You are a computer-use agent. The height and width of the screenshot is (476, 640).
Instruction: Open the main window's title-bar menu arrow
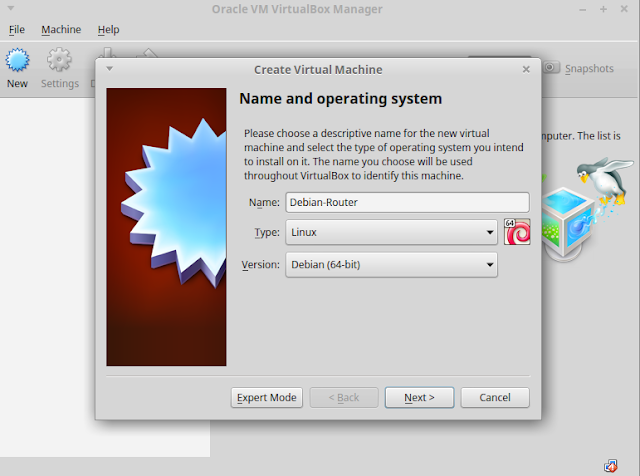click(11, 8)
